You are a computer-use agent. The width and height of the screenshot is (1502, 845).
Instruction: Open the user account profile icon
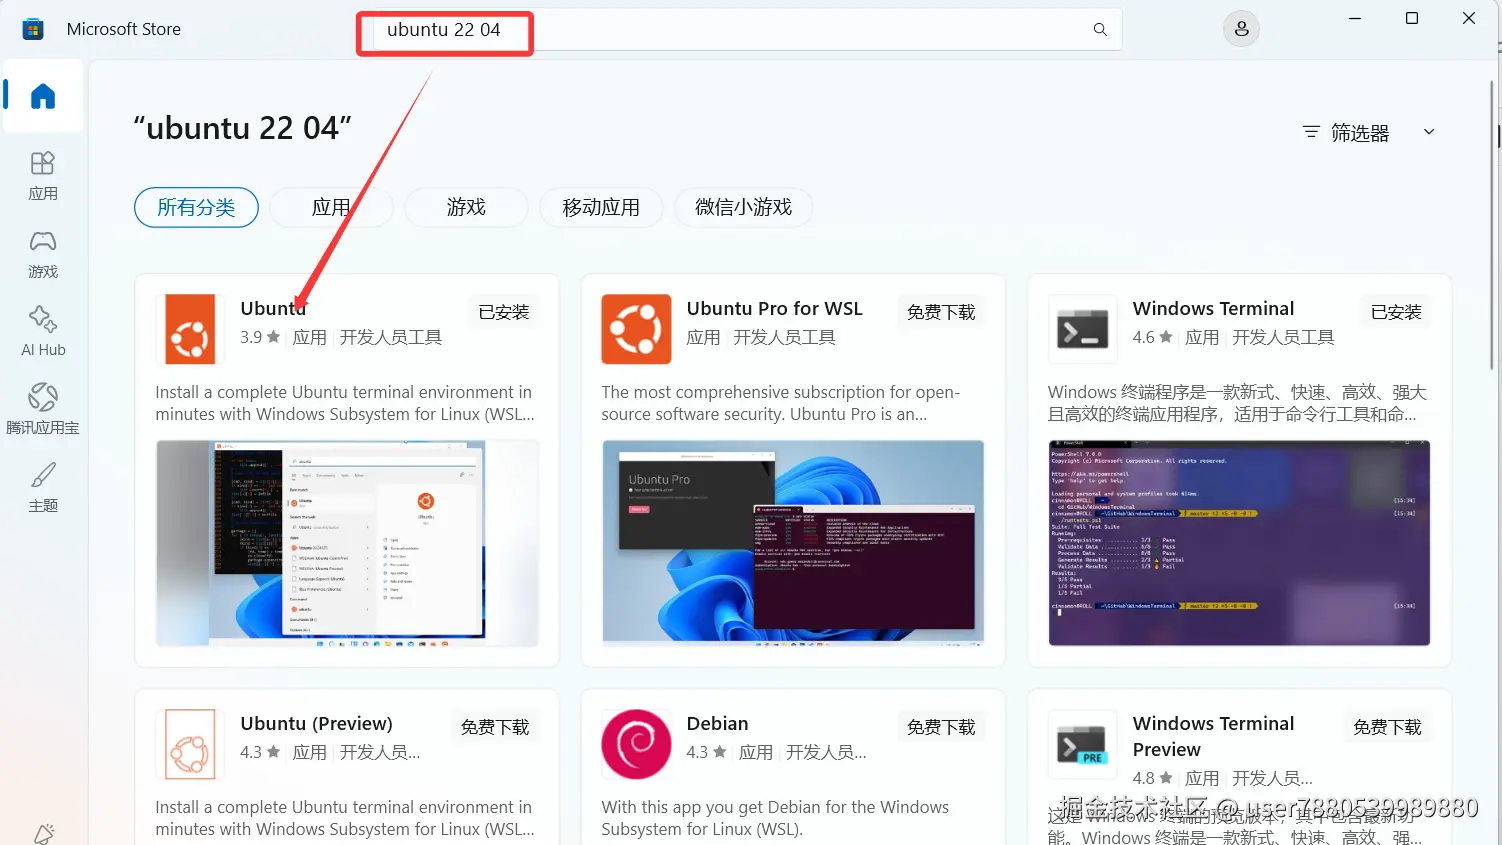click(x=1241, y=29)
